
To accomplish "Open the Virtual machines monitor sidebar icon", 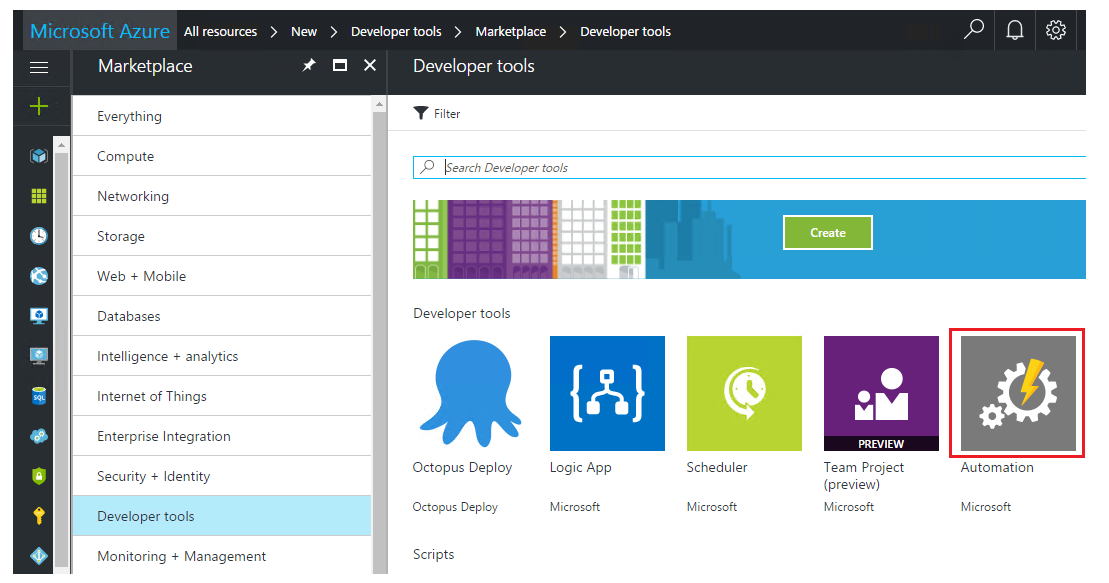I will [39, 316].
